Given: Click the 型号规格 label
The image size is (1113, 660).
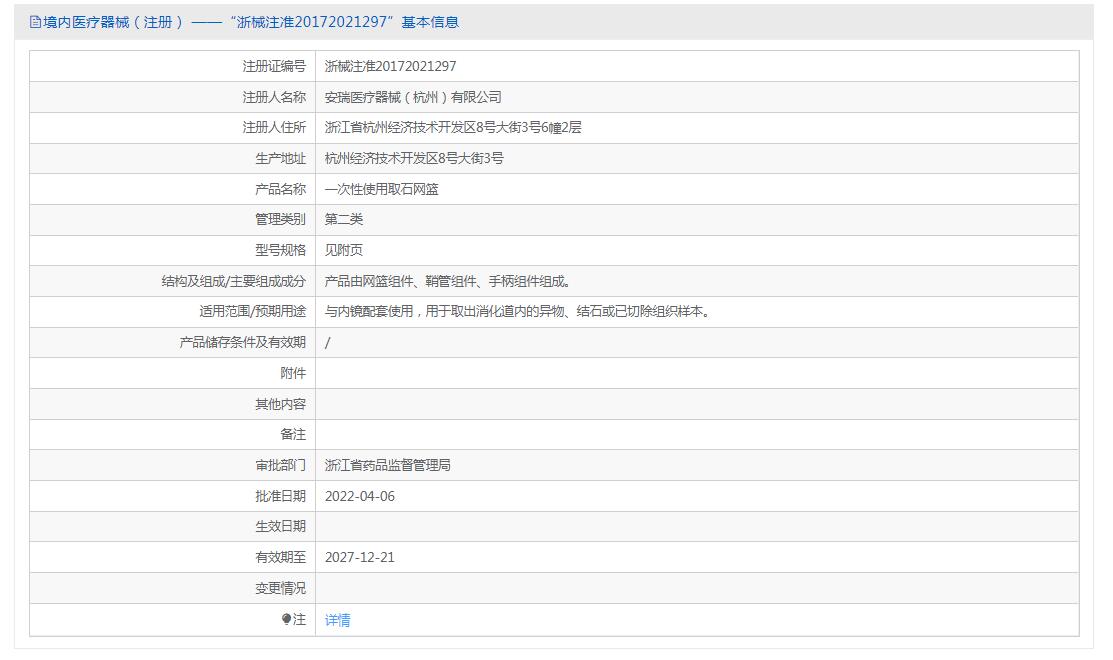Looking at the screenshot, I should coord(280,250).
